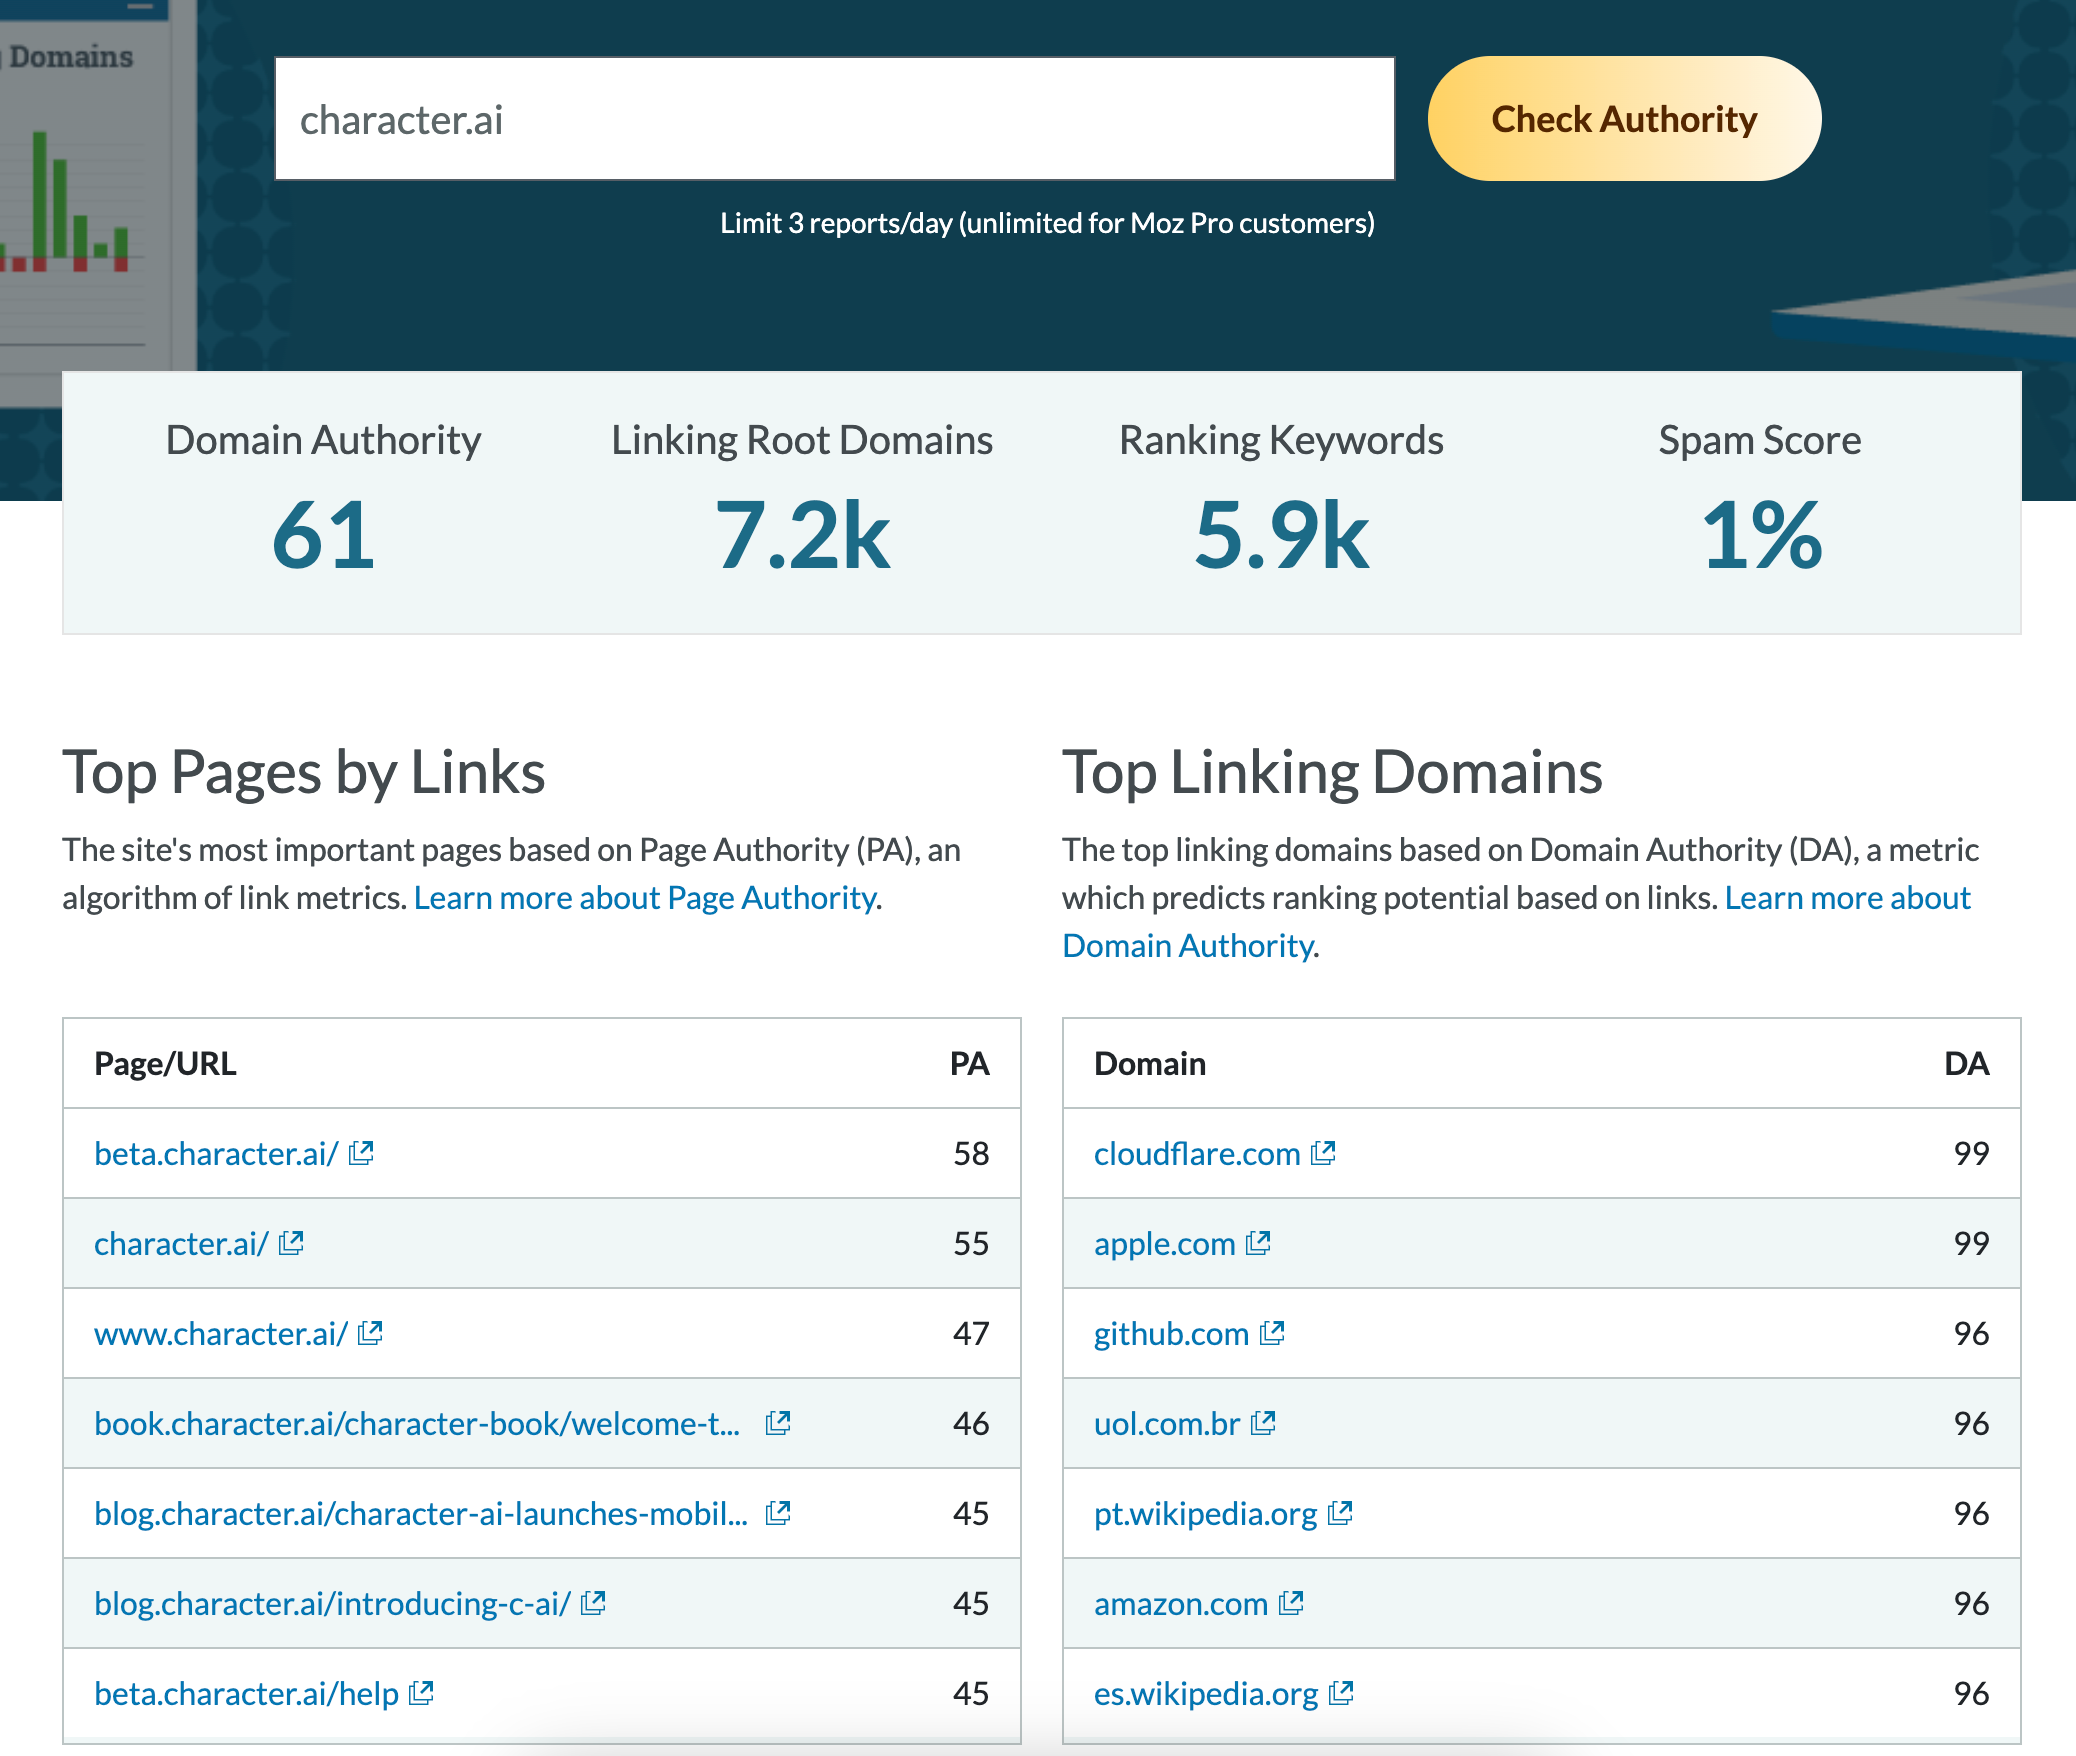Open the beta.character.ai/ page link

pyautogui.click(x=216, y=1154)
